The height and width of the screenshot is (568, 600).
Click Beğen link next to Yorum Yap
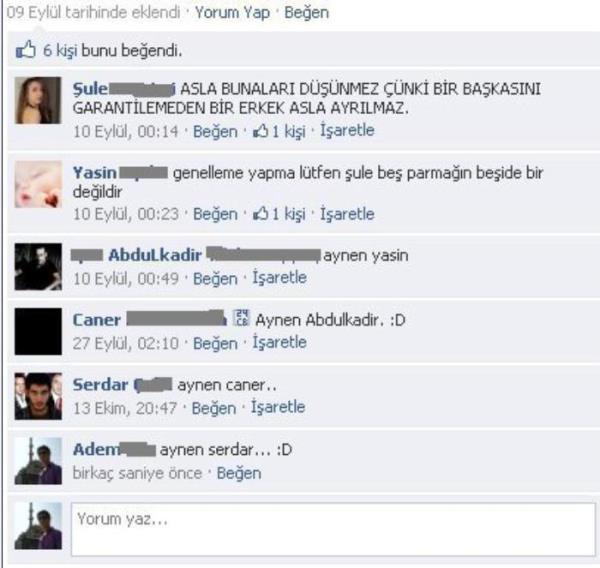[307, 13]
